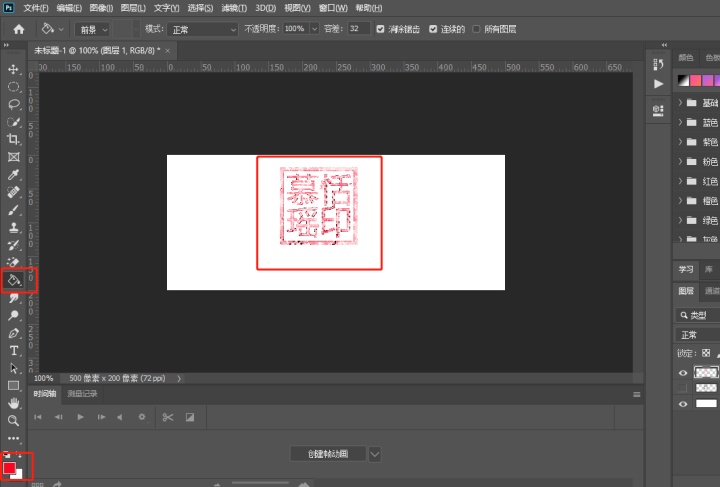
Task: Expand the 基础 swatch folder
Action: 681,103
